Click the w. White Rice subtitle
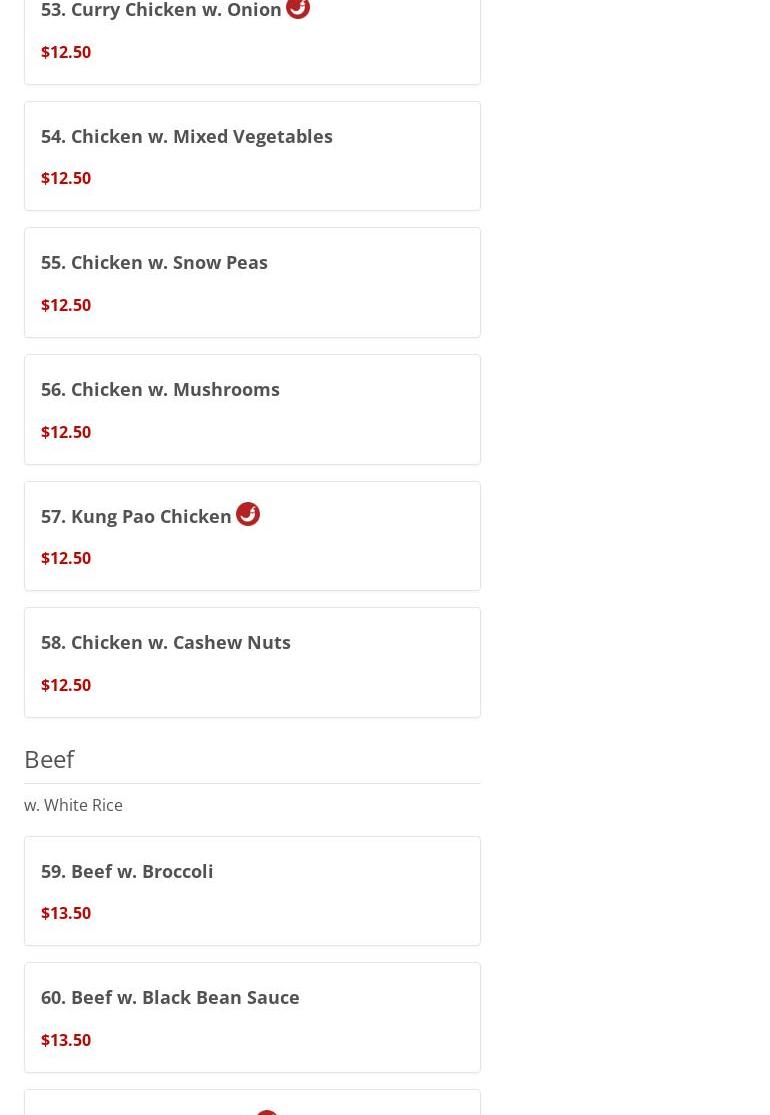This screenshot has height=1115, width=770. pos(73,805)
